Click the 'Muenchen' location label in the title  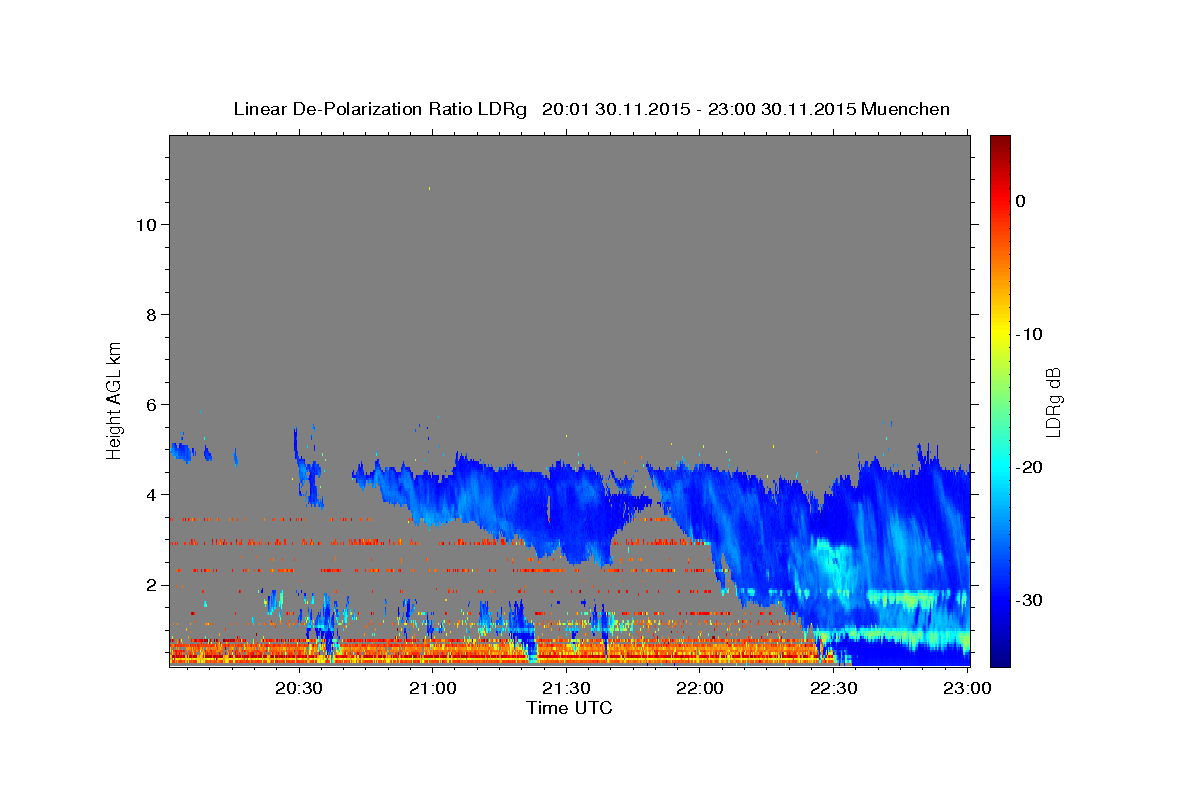[x=906, y=109]
